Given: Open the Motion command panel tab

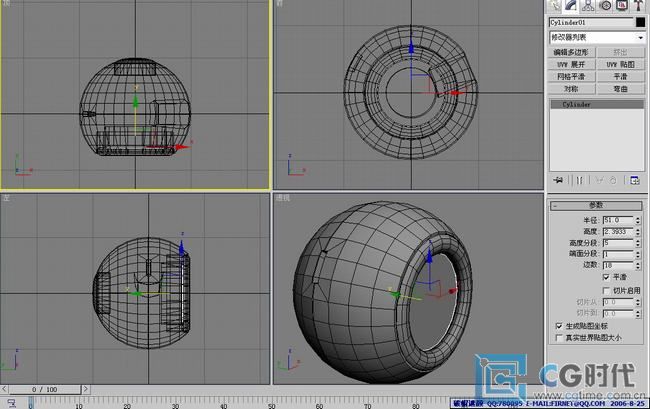Looking at the screenshot, I should (x=605, y=6).
